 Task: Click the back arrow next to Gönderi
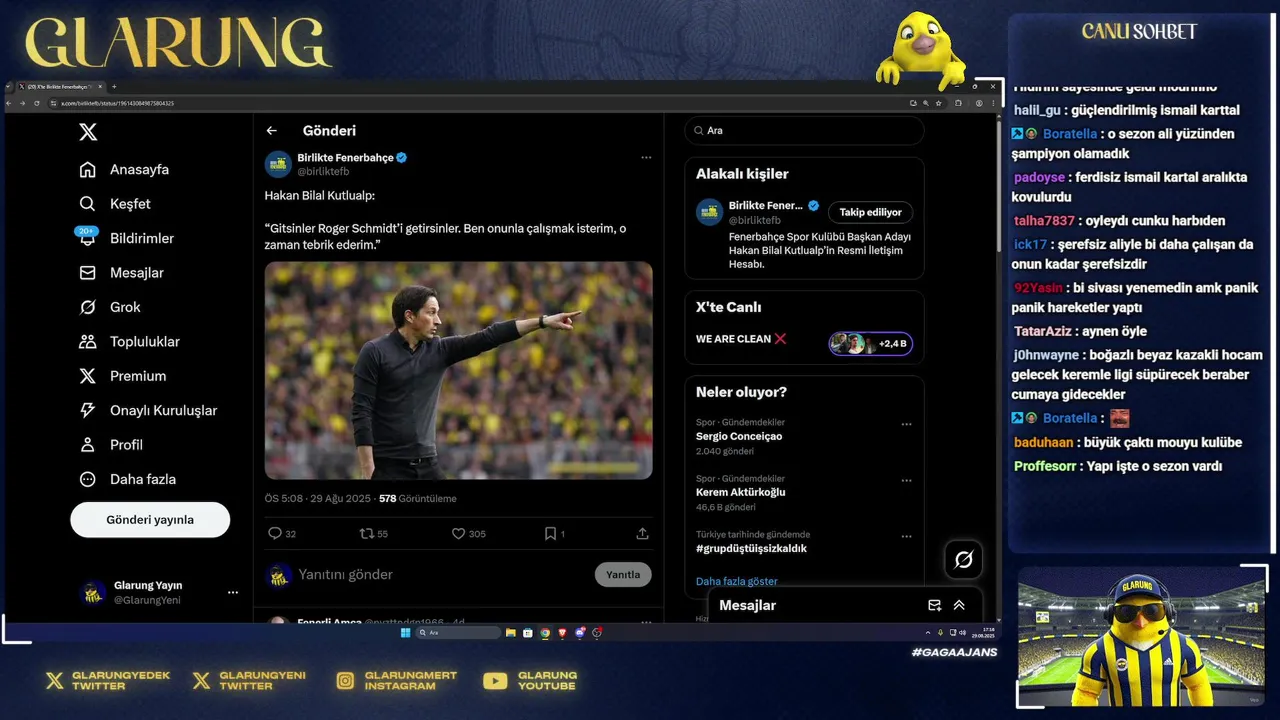click(x=271, y=131)
